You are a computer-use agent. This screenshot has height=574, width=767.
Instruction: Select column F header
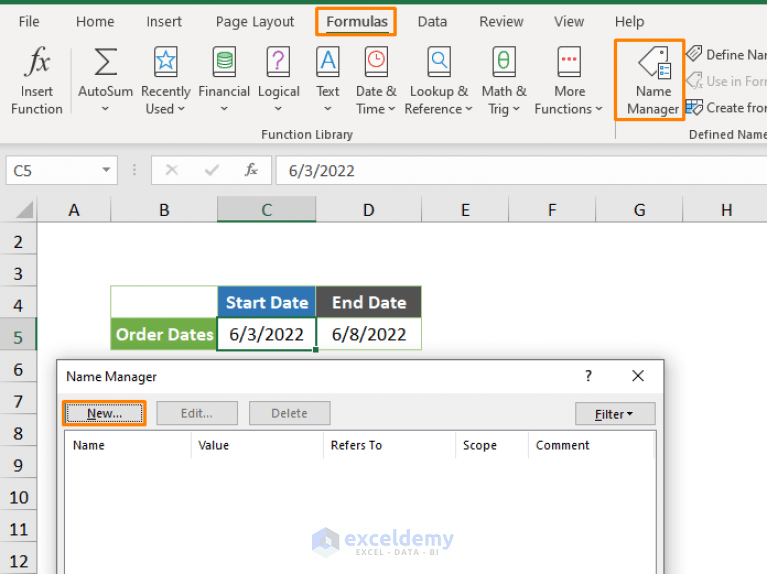click(x=552, y=210)
